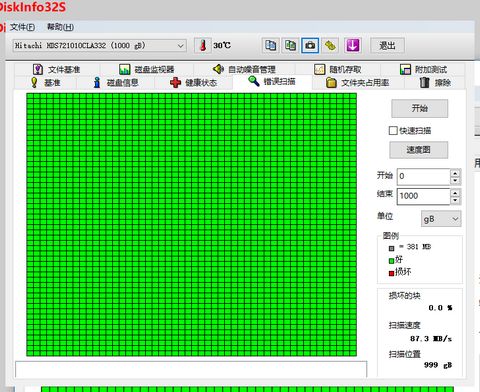
Task: Click the 损坏的块 label
Action: click(404, 295)
